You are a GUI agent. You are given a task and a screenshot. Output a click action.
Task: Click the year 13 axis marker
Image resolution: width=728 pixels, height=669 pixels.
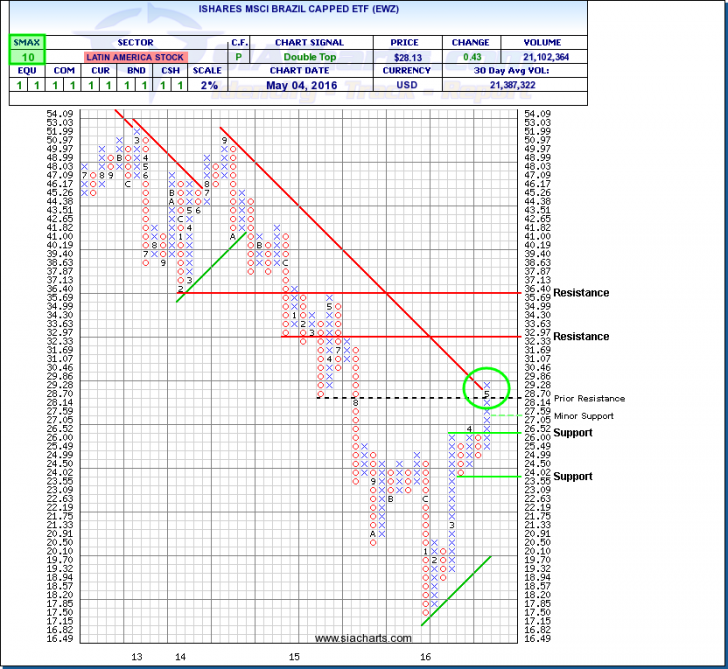pyautogui.click(x=137, y=657)
